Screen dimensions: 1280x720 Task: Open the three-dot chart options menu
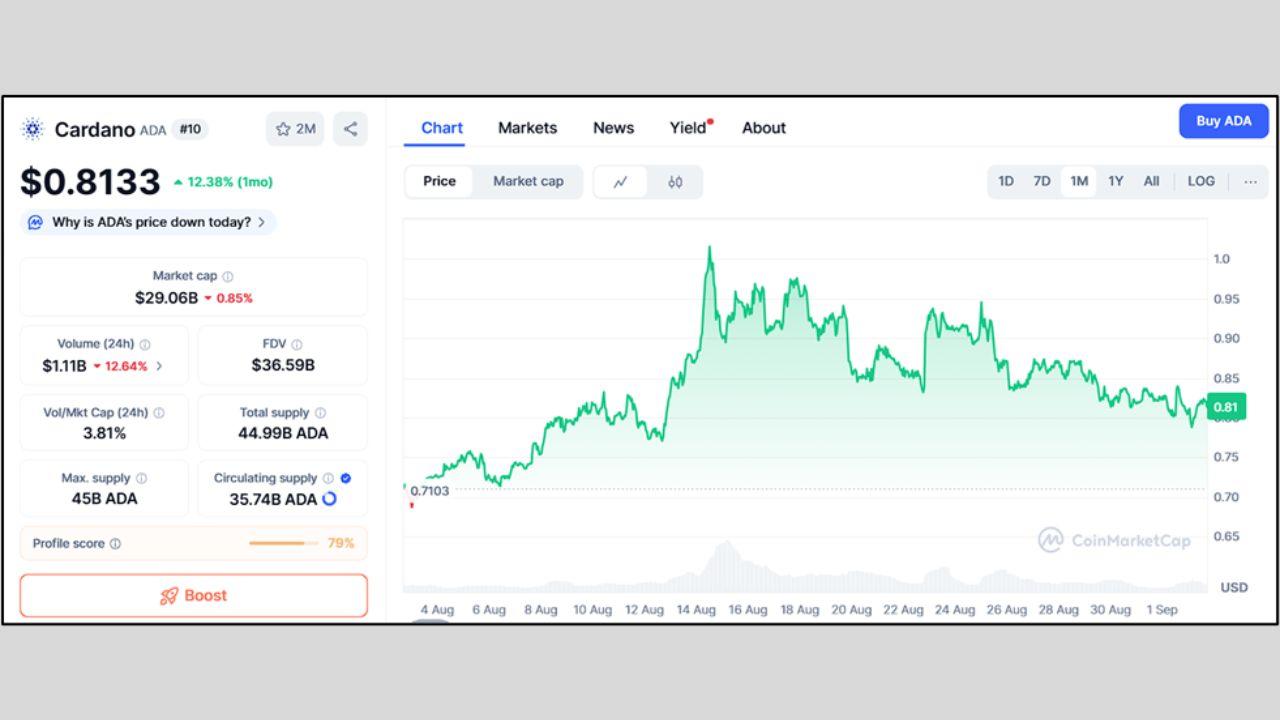pos(1250,181)
